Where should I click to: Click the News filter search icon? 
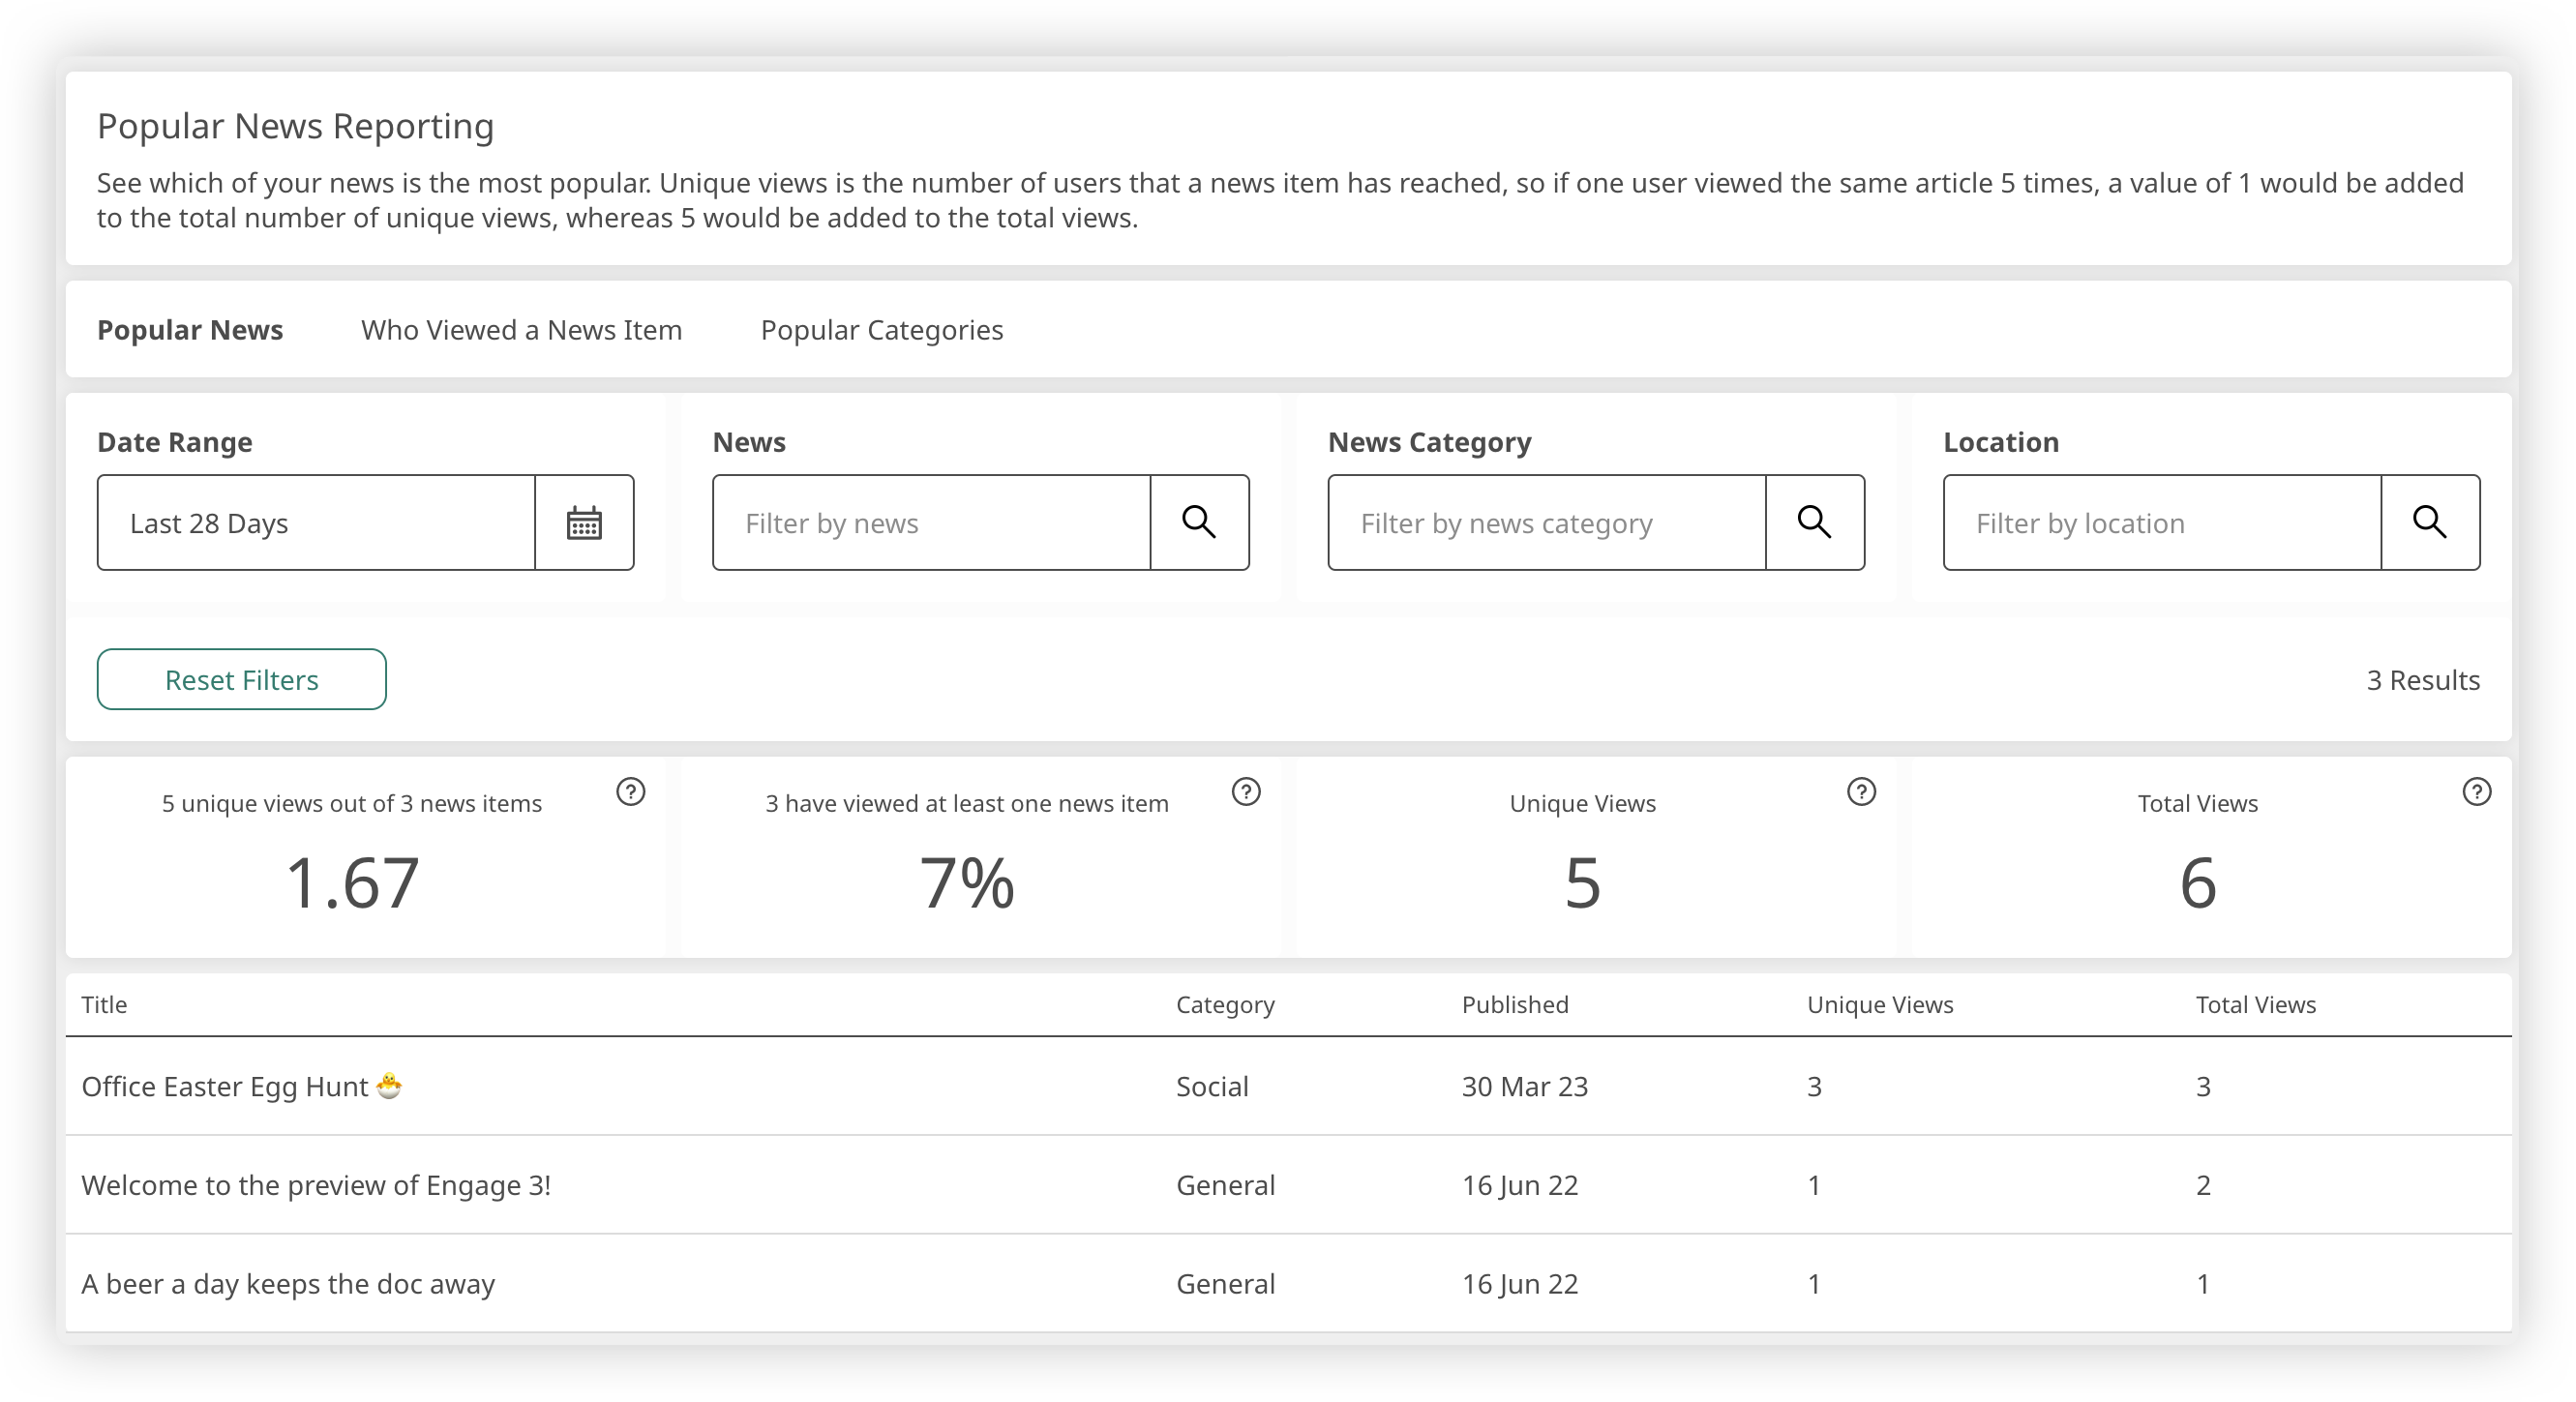[1199, 523]
